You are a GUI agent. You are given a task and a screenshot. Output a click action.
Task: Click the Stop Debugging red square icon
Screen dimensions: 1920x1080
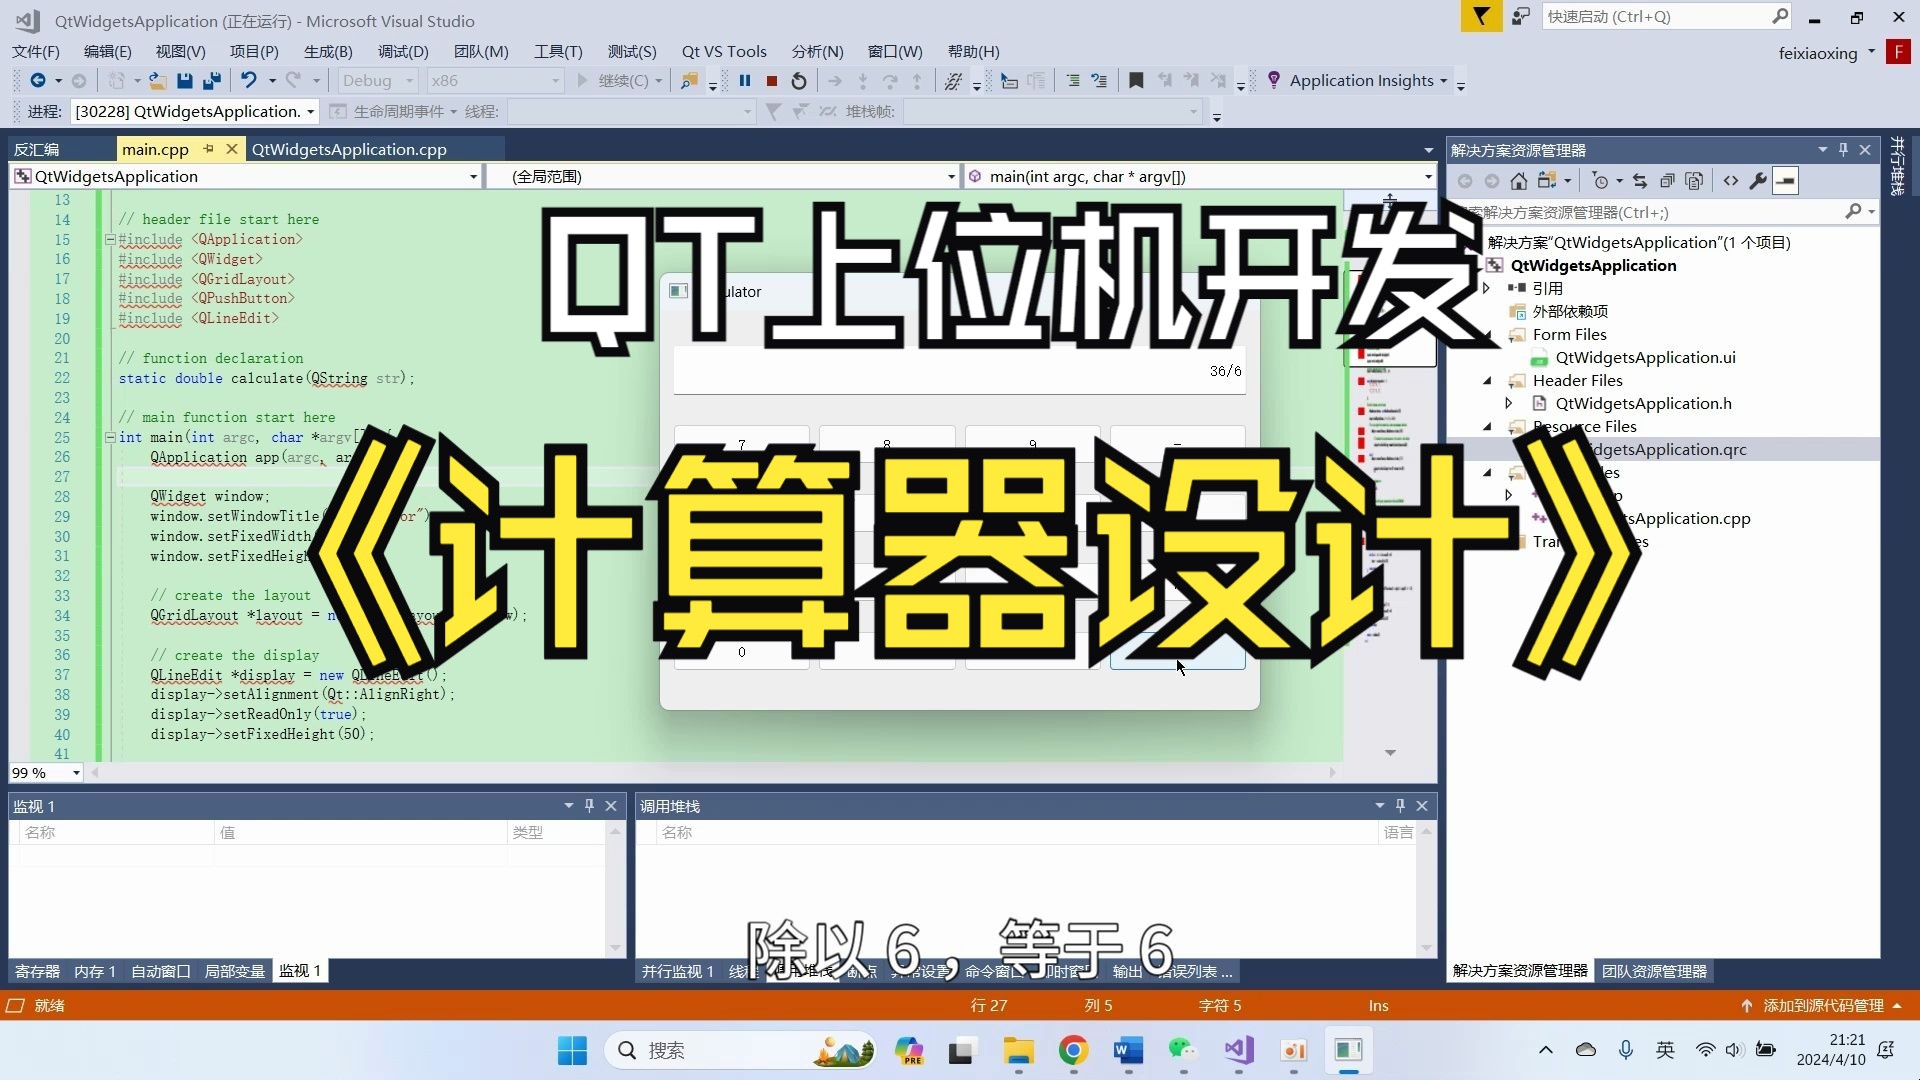[x=771, y=81]
